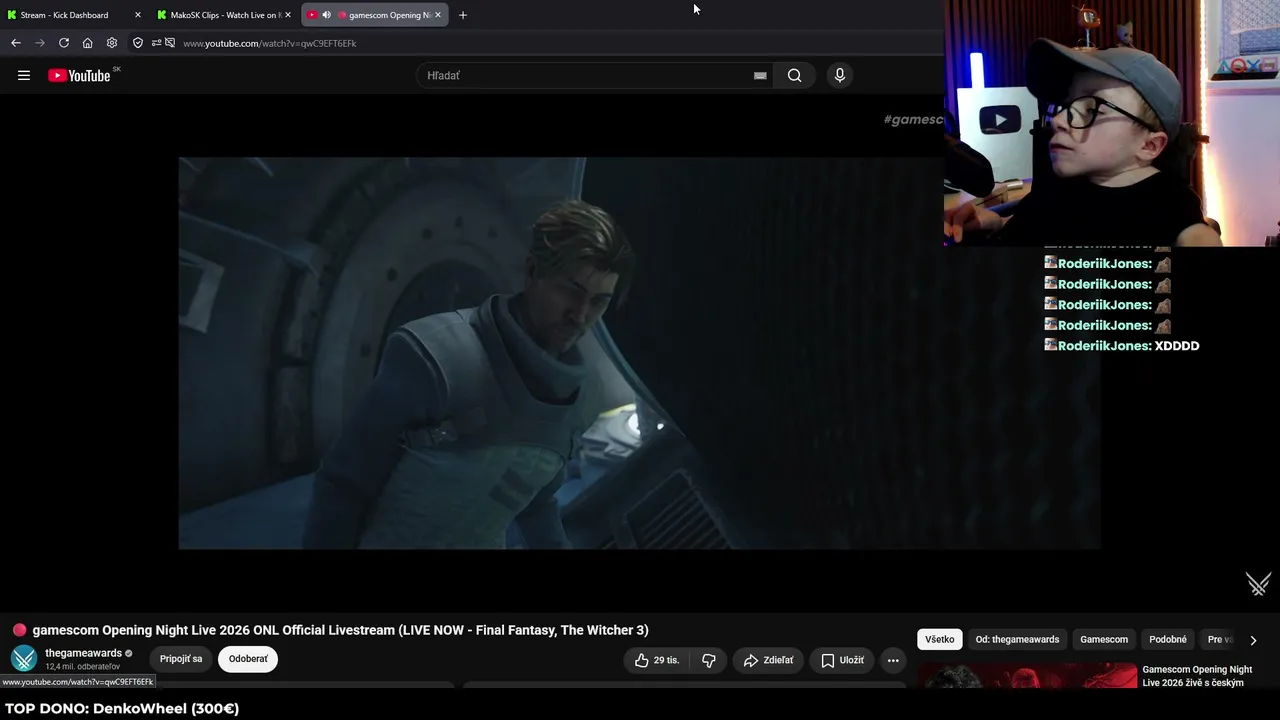
Task: Select the gamescom Opening Night tab
Action: click(x=375, y=15)
